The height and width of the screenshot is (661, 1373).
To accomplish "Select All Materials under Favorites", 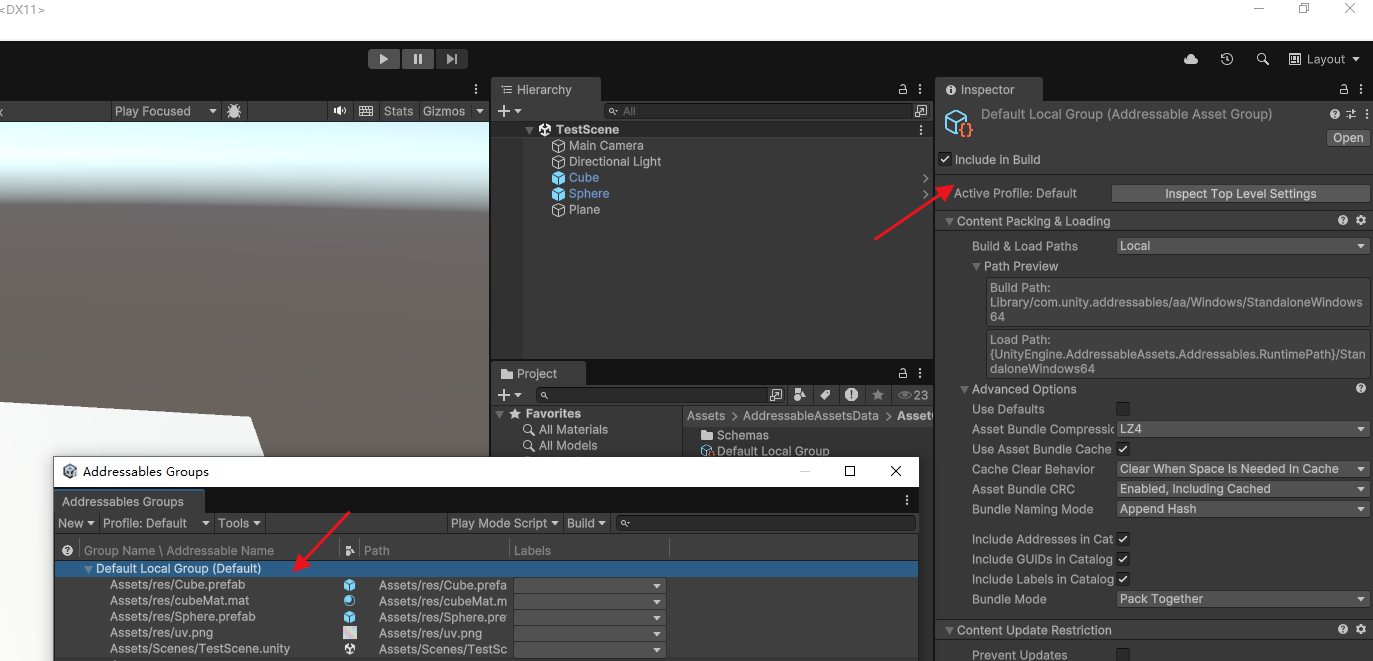I will click(573, 430).
